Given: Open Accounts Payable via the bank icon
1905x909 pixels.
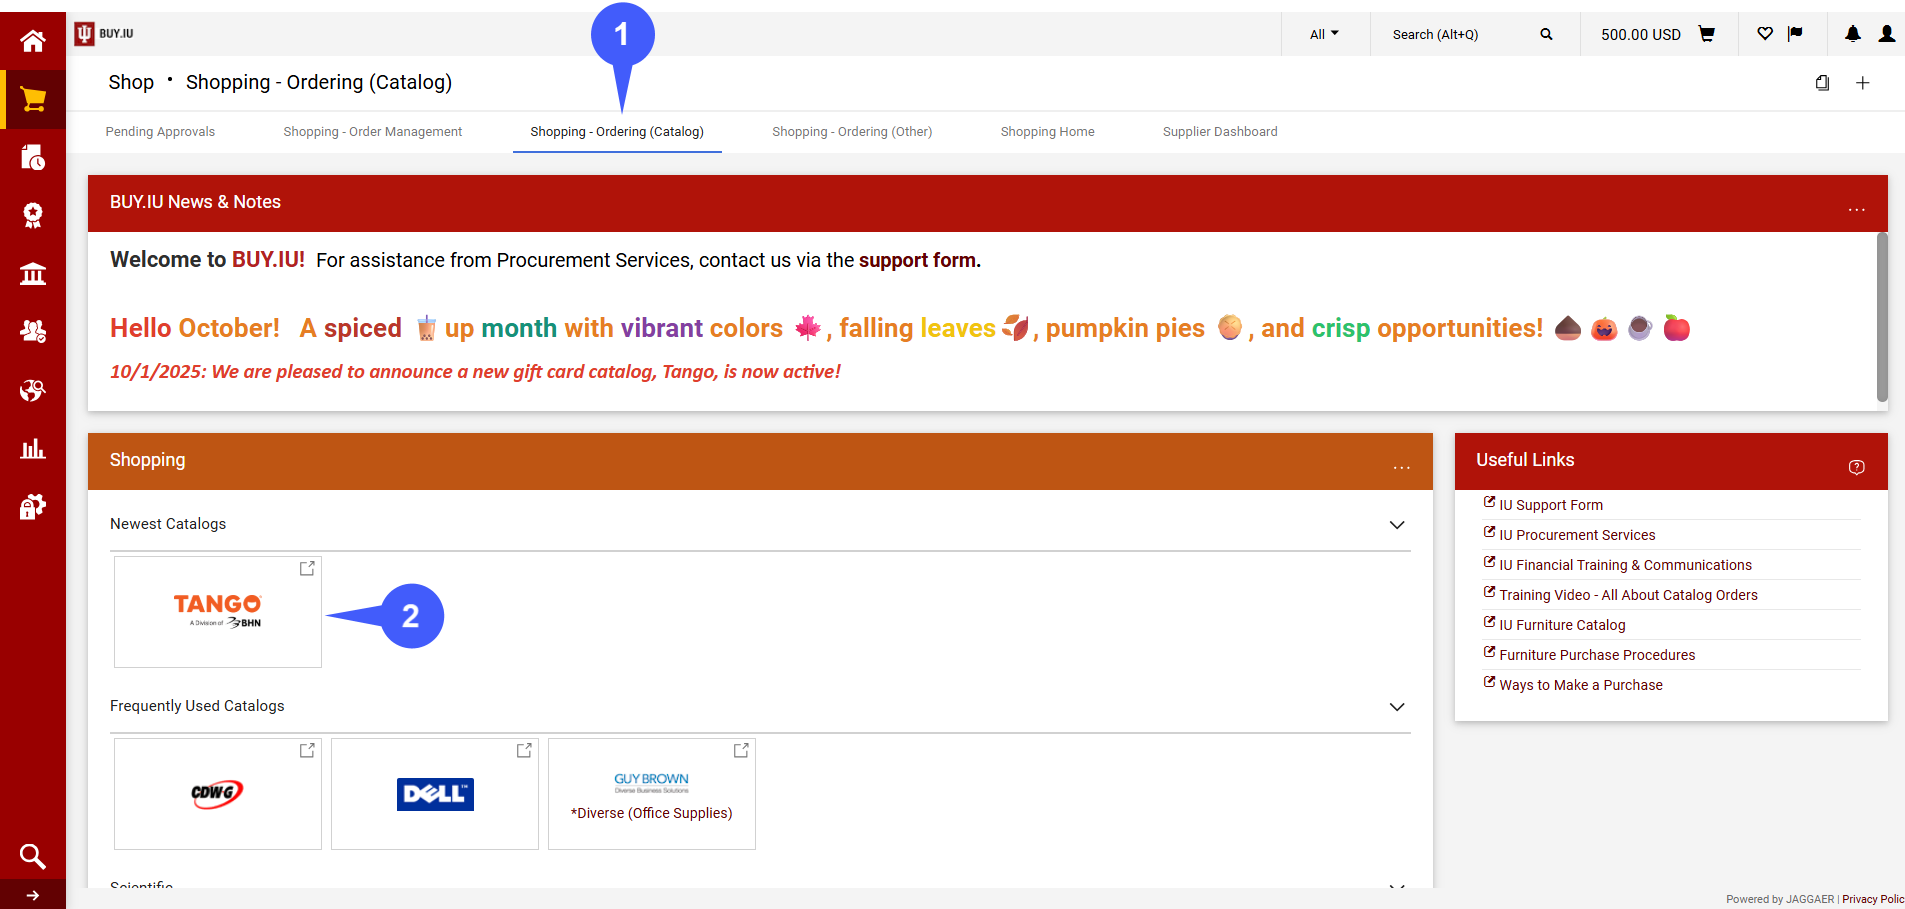Looking at the screenshot, I should [33, 273].
